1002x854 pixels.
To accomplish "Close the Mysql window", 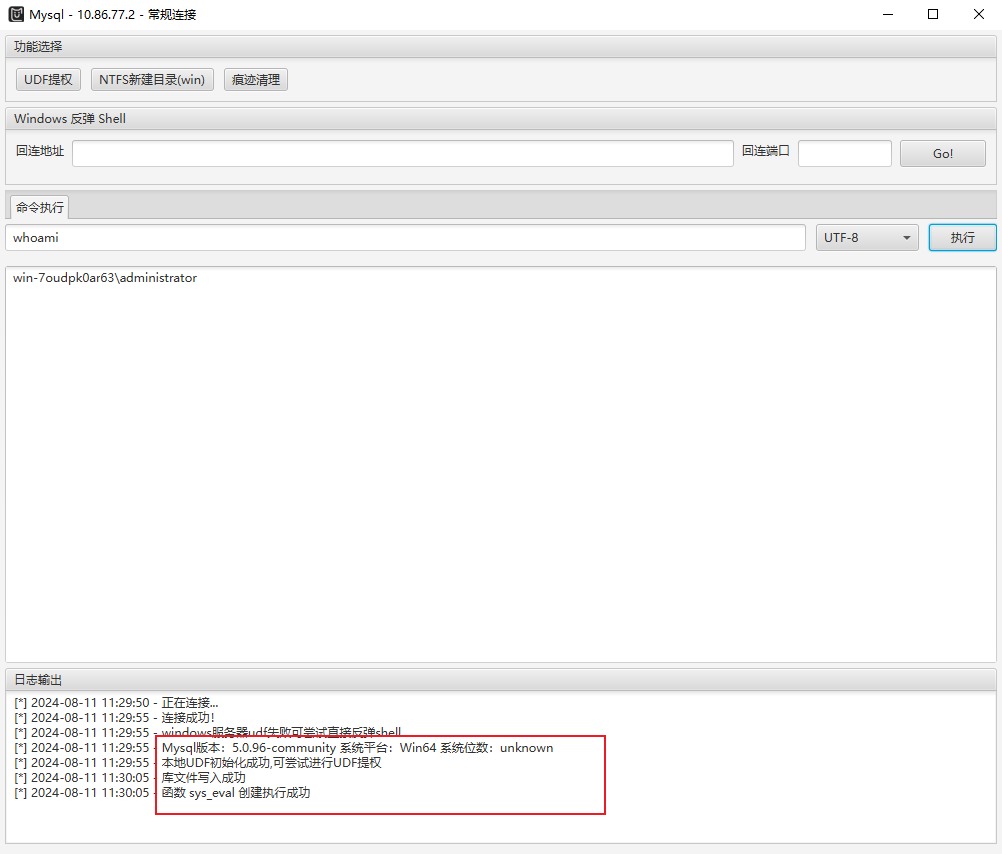I will pos(978,14).
